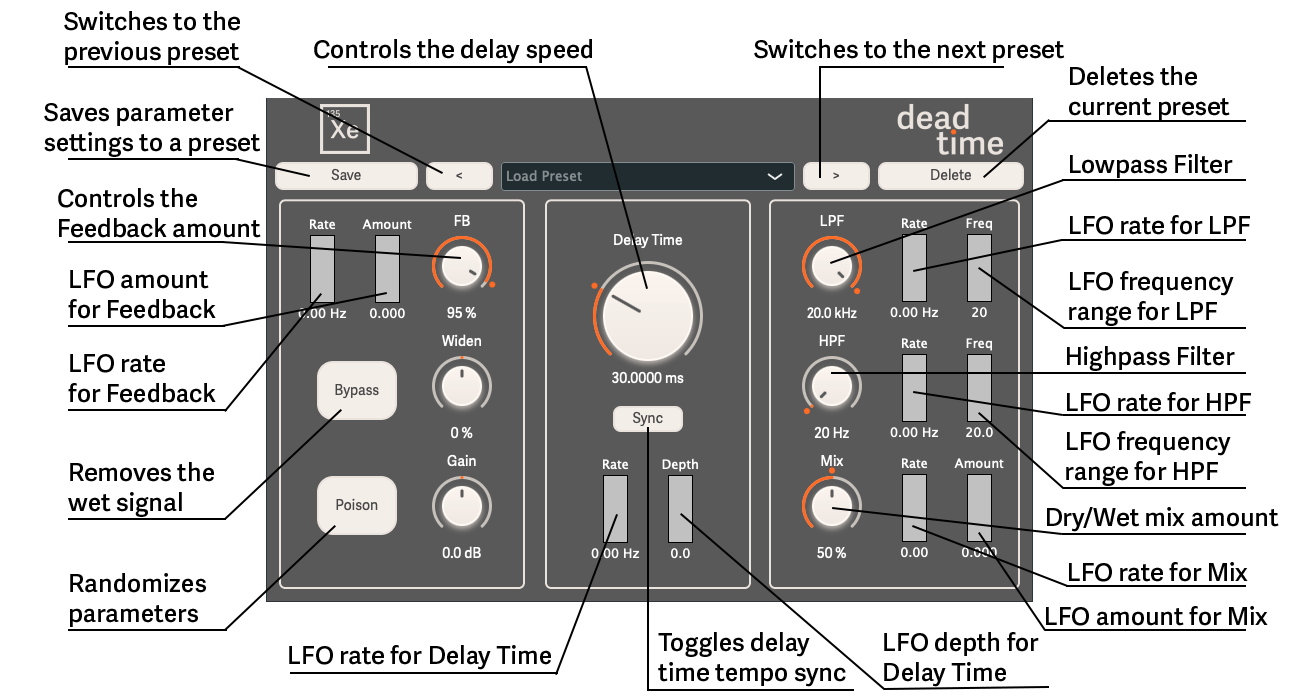Open the Load Preset dropdown
1300x700 pixels.
(647, 176)
